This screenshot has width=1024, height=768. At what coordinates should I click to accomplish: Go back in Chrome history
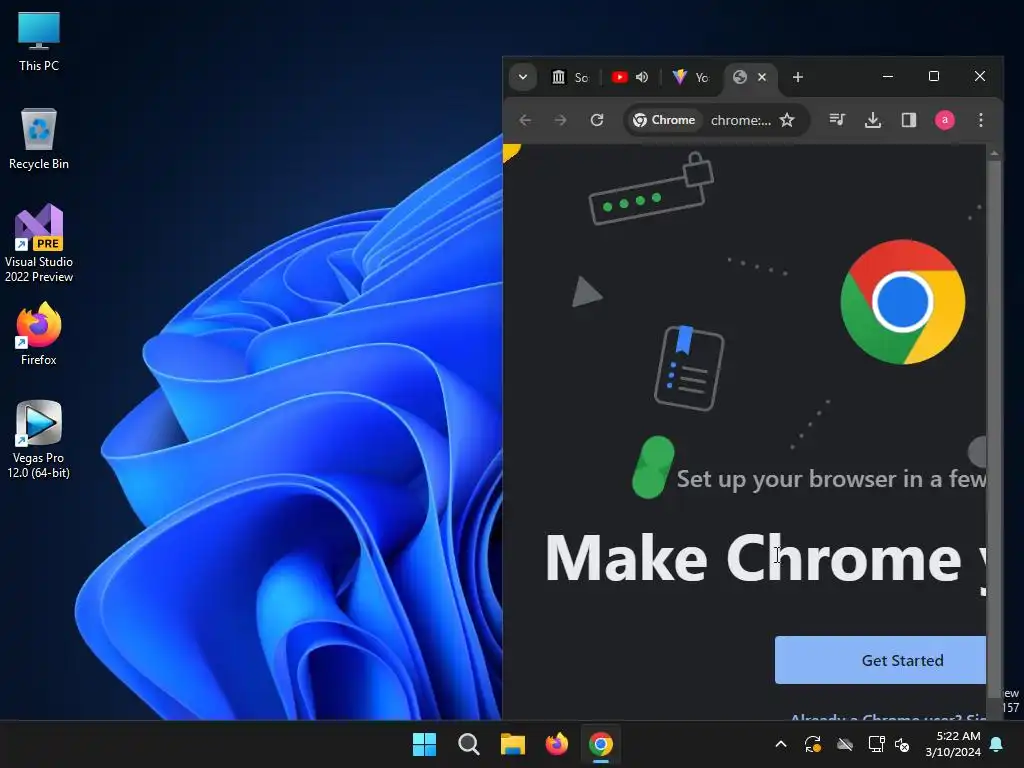pyautogui.click(x=525, y=120)
